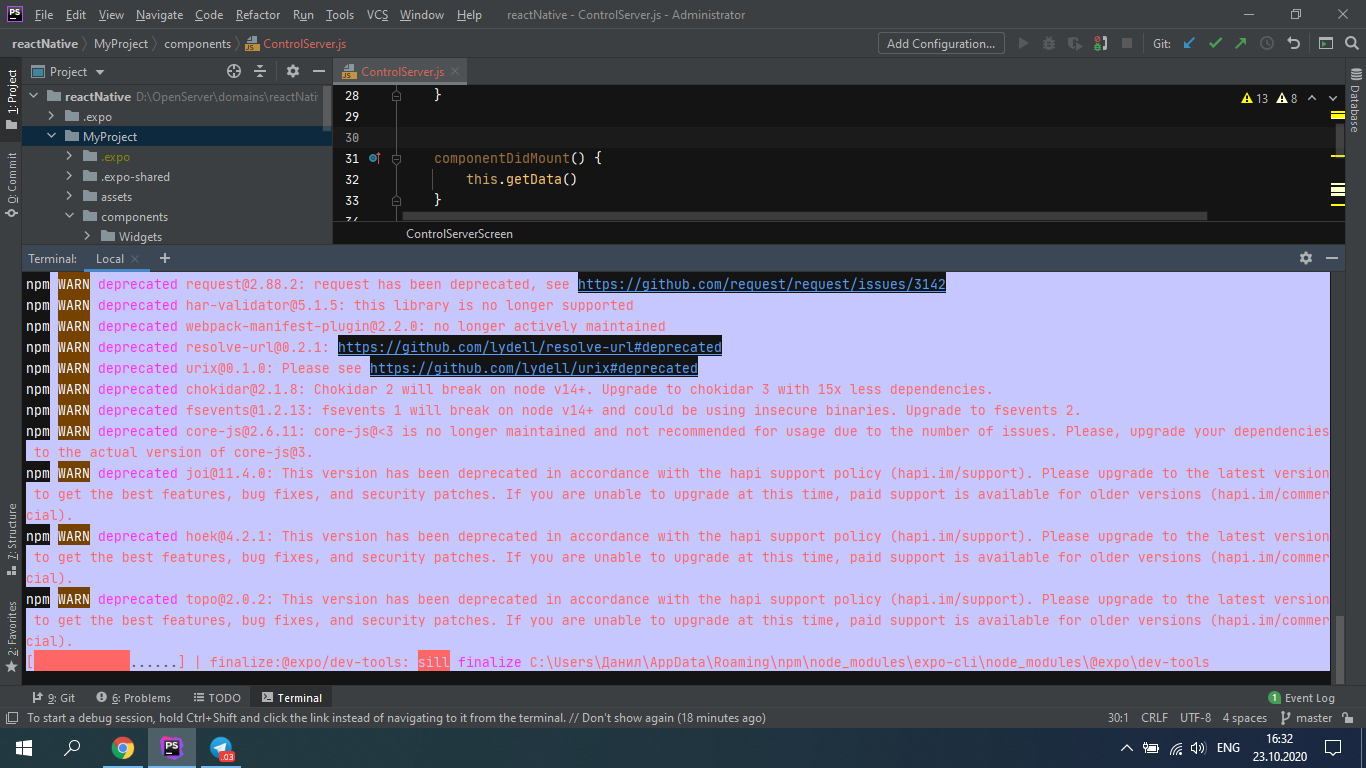Expand the .expo-shared folder

(69, 177)
